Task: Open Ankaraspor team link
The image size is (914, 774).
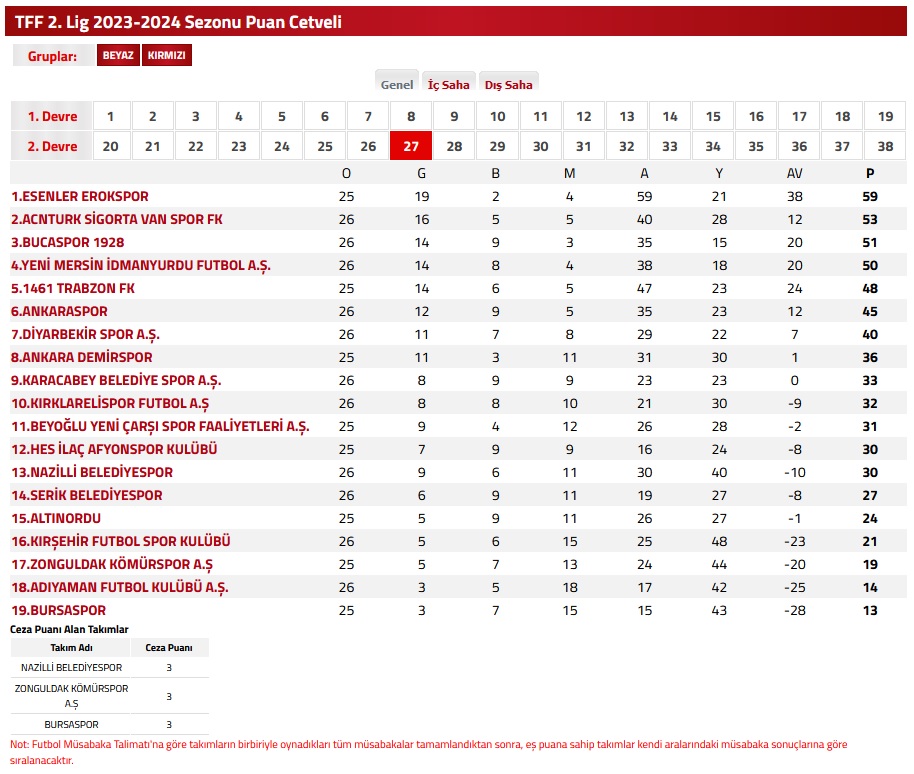Action: coord(59,312)
